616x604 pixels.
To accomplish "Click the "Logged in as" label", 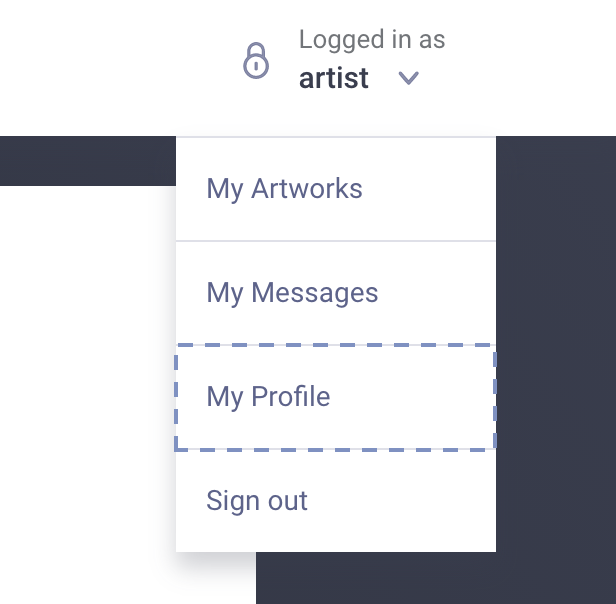I will [372, 40].
